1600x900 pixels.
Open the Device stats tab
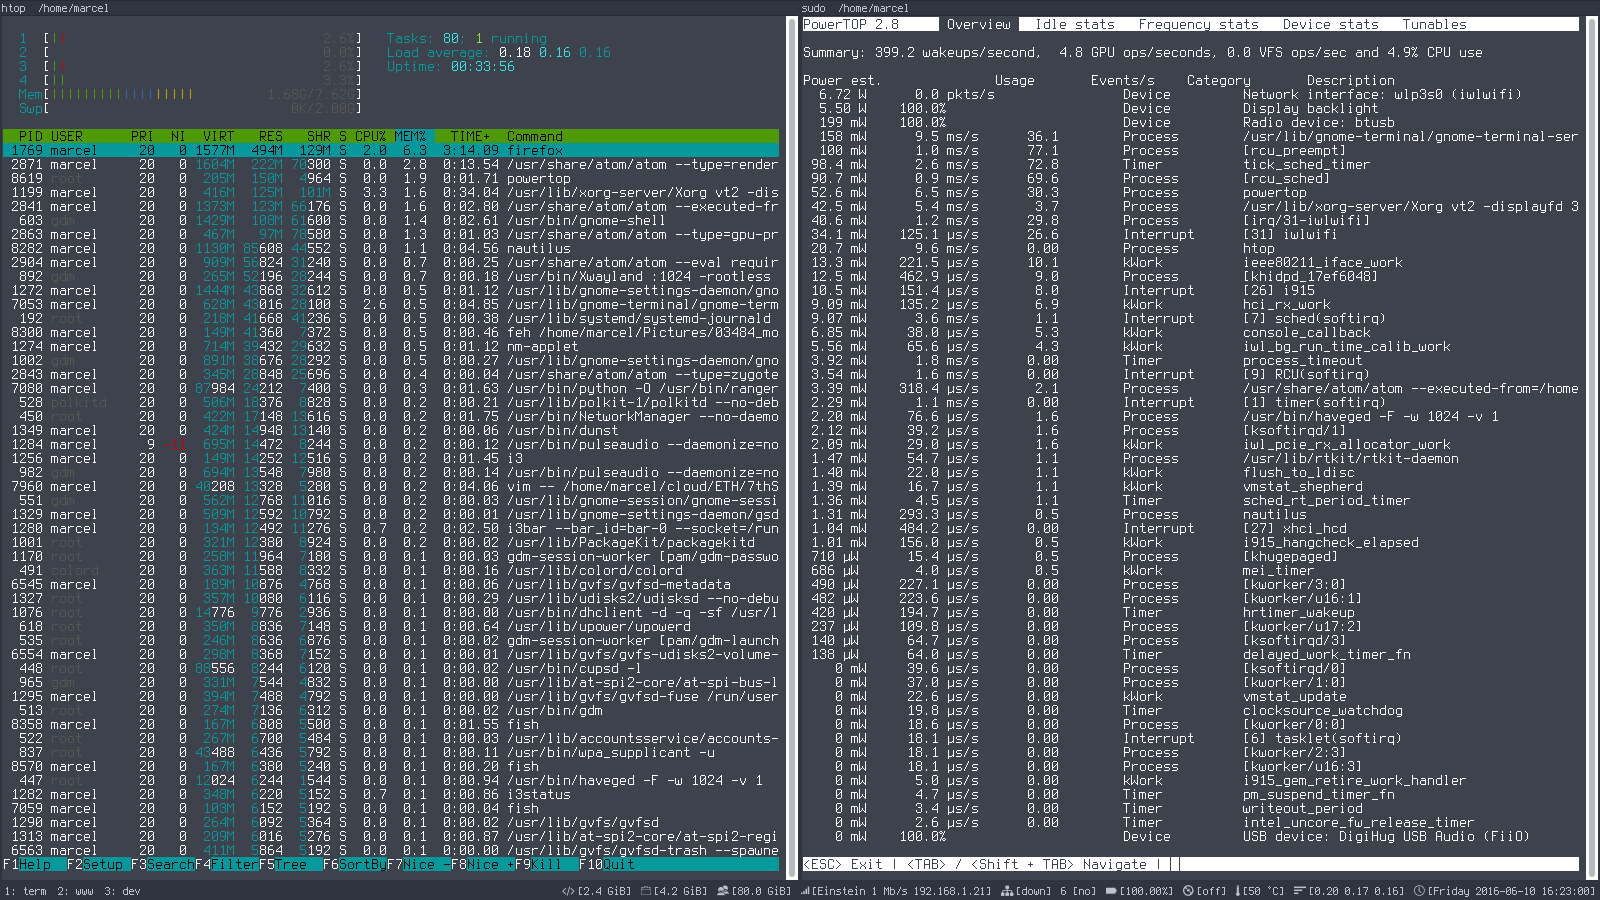1331,24
